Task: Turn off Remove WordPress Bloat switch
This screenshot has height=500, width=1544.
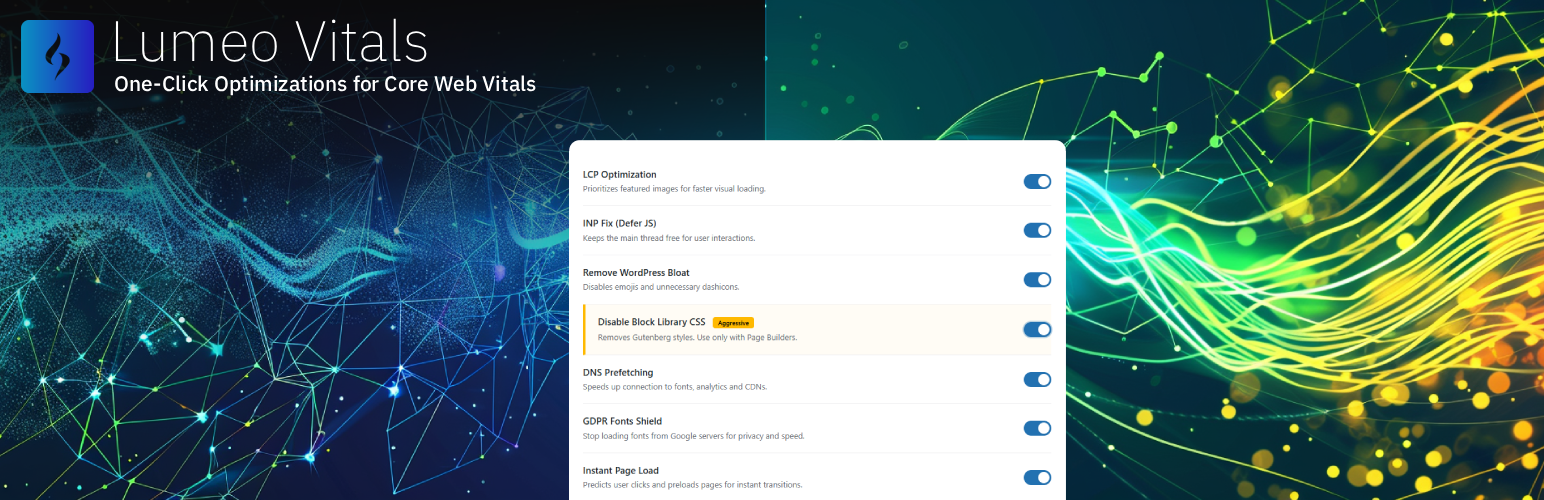Action: [1037, 280]
